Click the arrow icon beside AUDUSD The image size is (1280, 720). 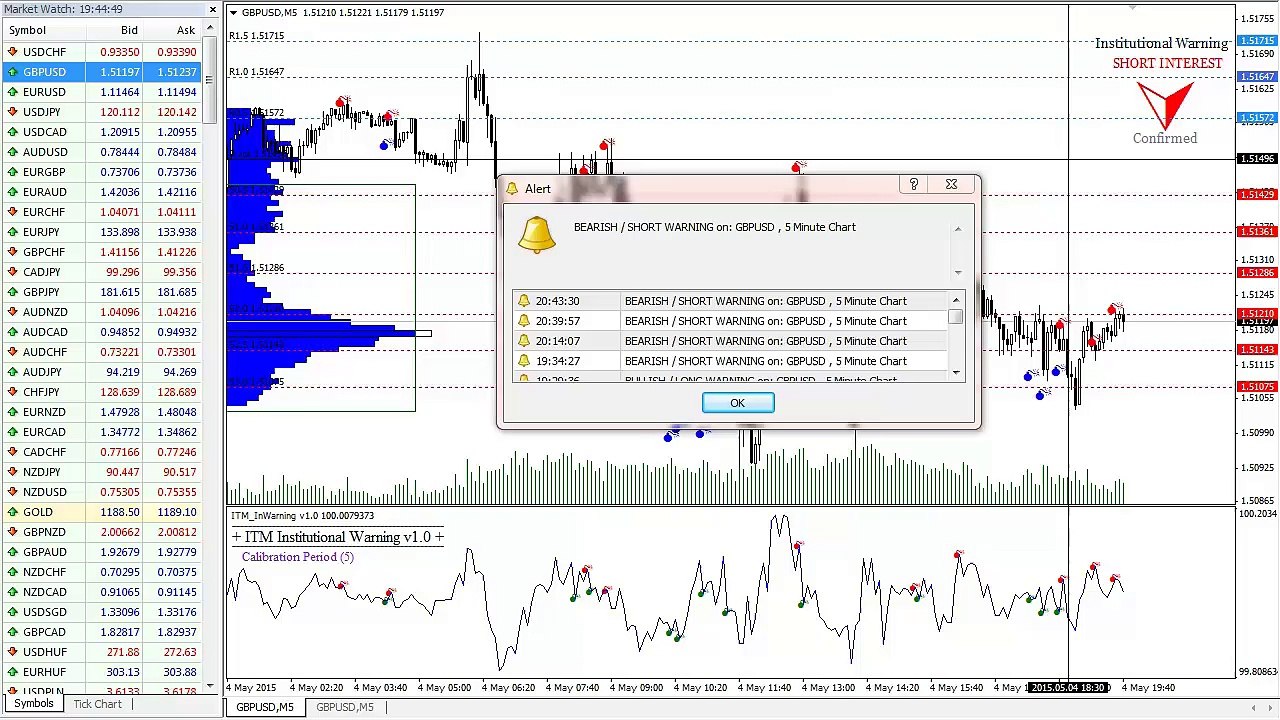[x=12, y=152]
